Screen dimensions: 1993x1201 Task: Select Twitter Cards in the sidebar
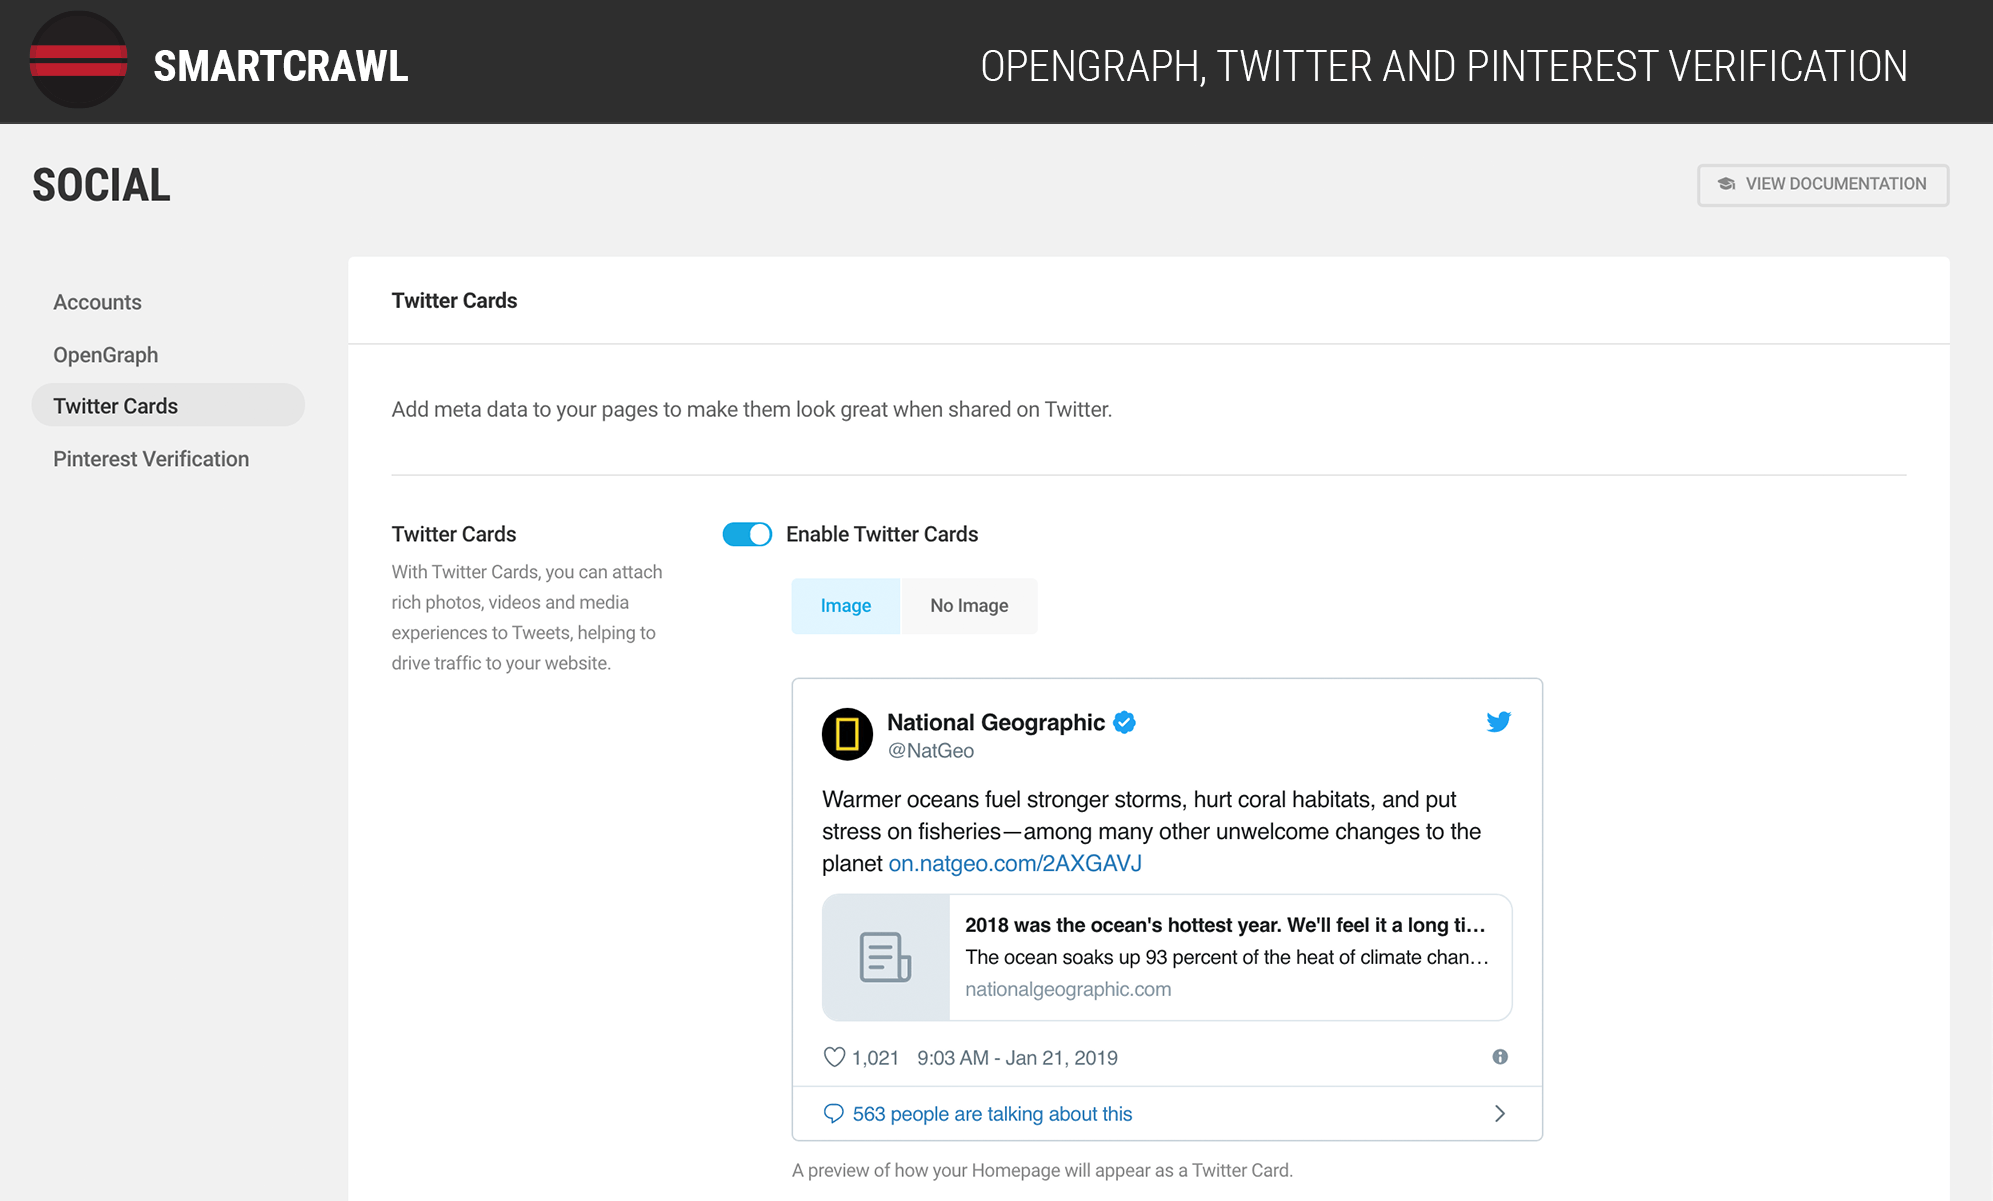coord(115,406)
